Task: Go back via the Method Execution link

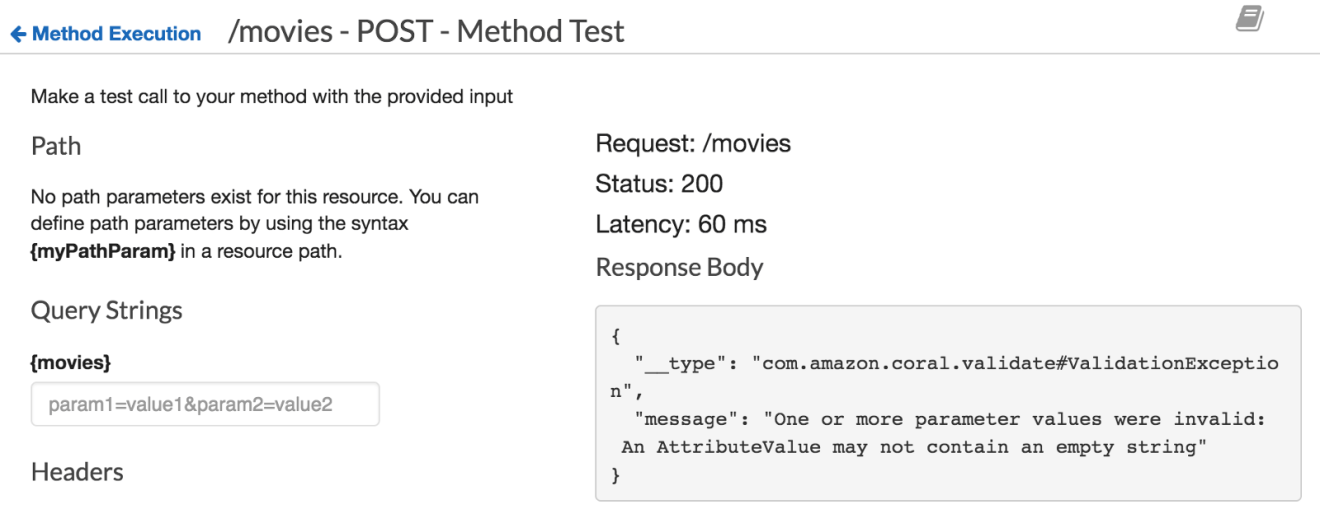Action: (x=116, y=34)
